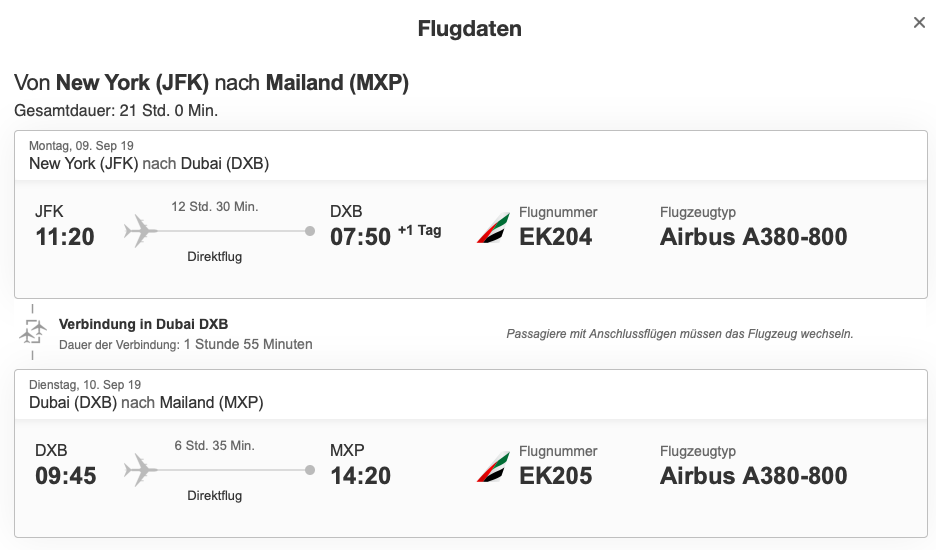Click the 11:20 JFK departure time

point(65,237)
